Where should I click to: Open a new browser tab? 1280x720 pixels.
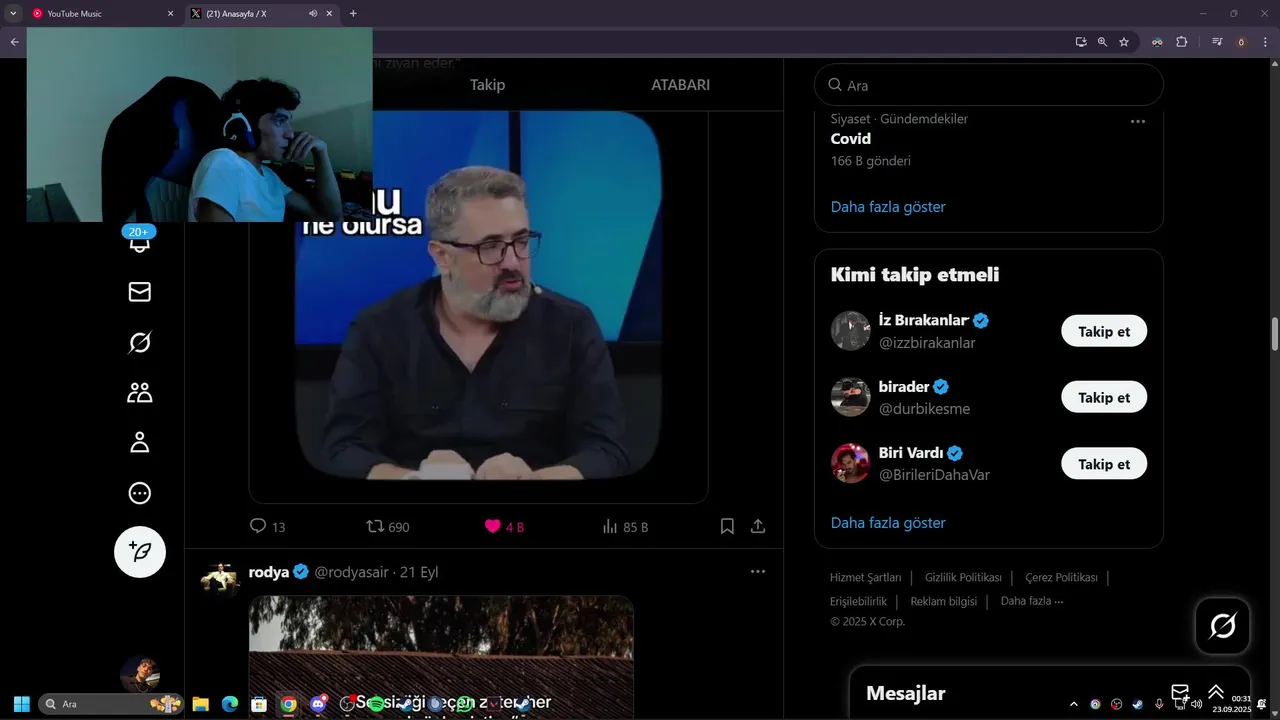tap(353, 14)
